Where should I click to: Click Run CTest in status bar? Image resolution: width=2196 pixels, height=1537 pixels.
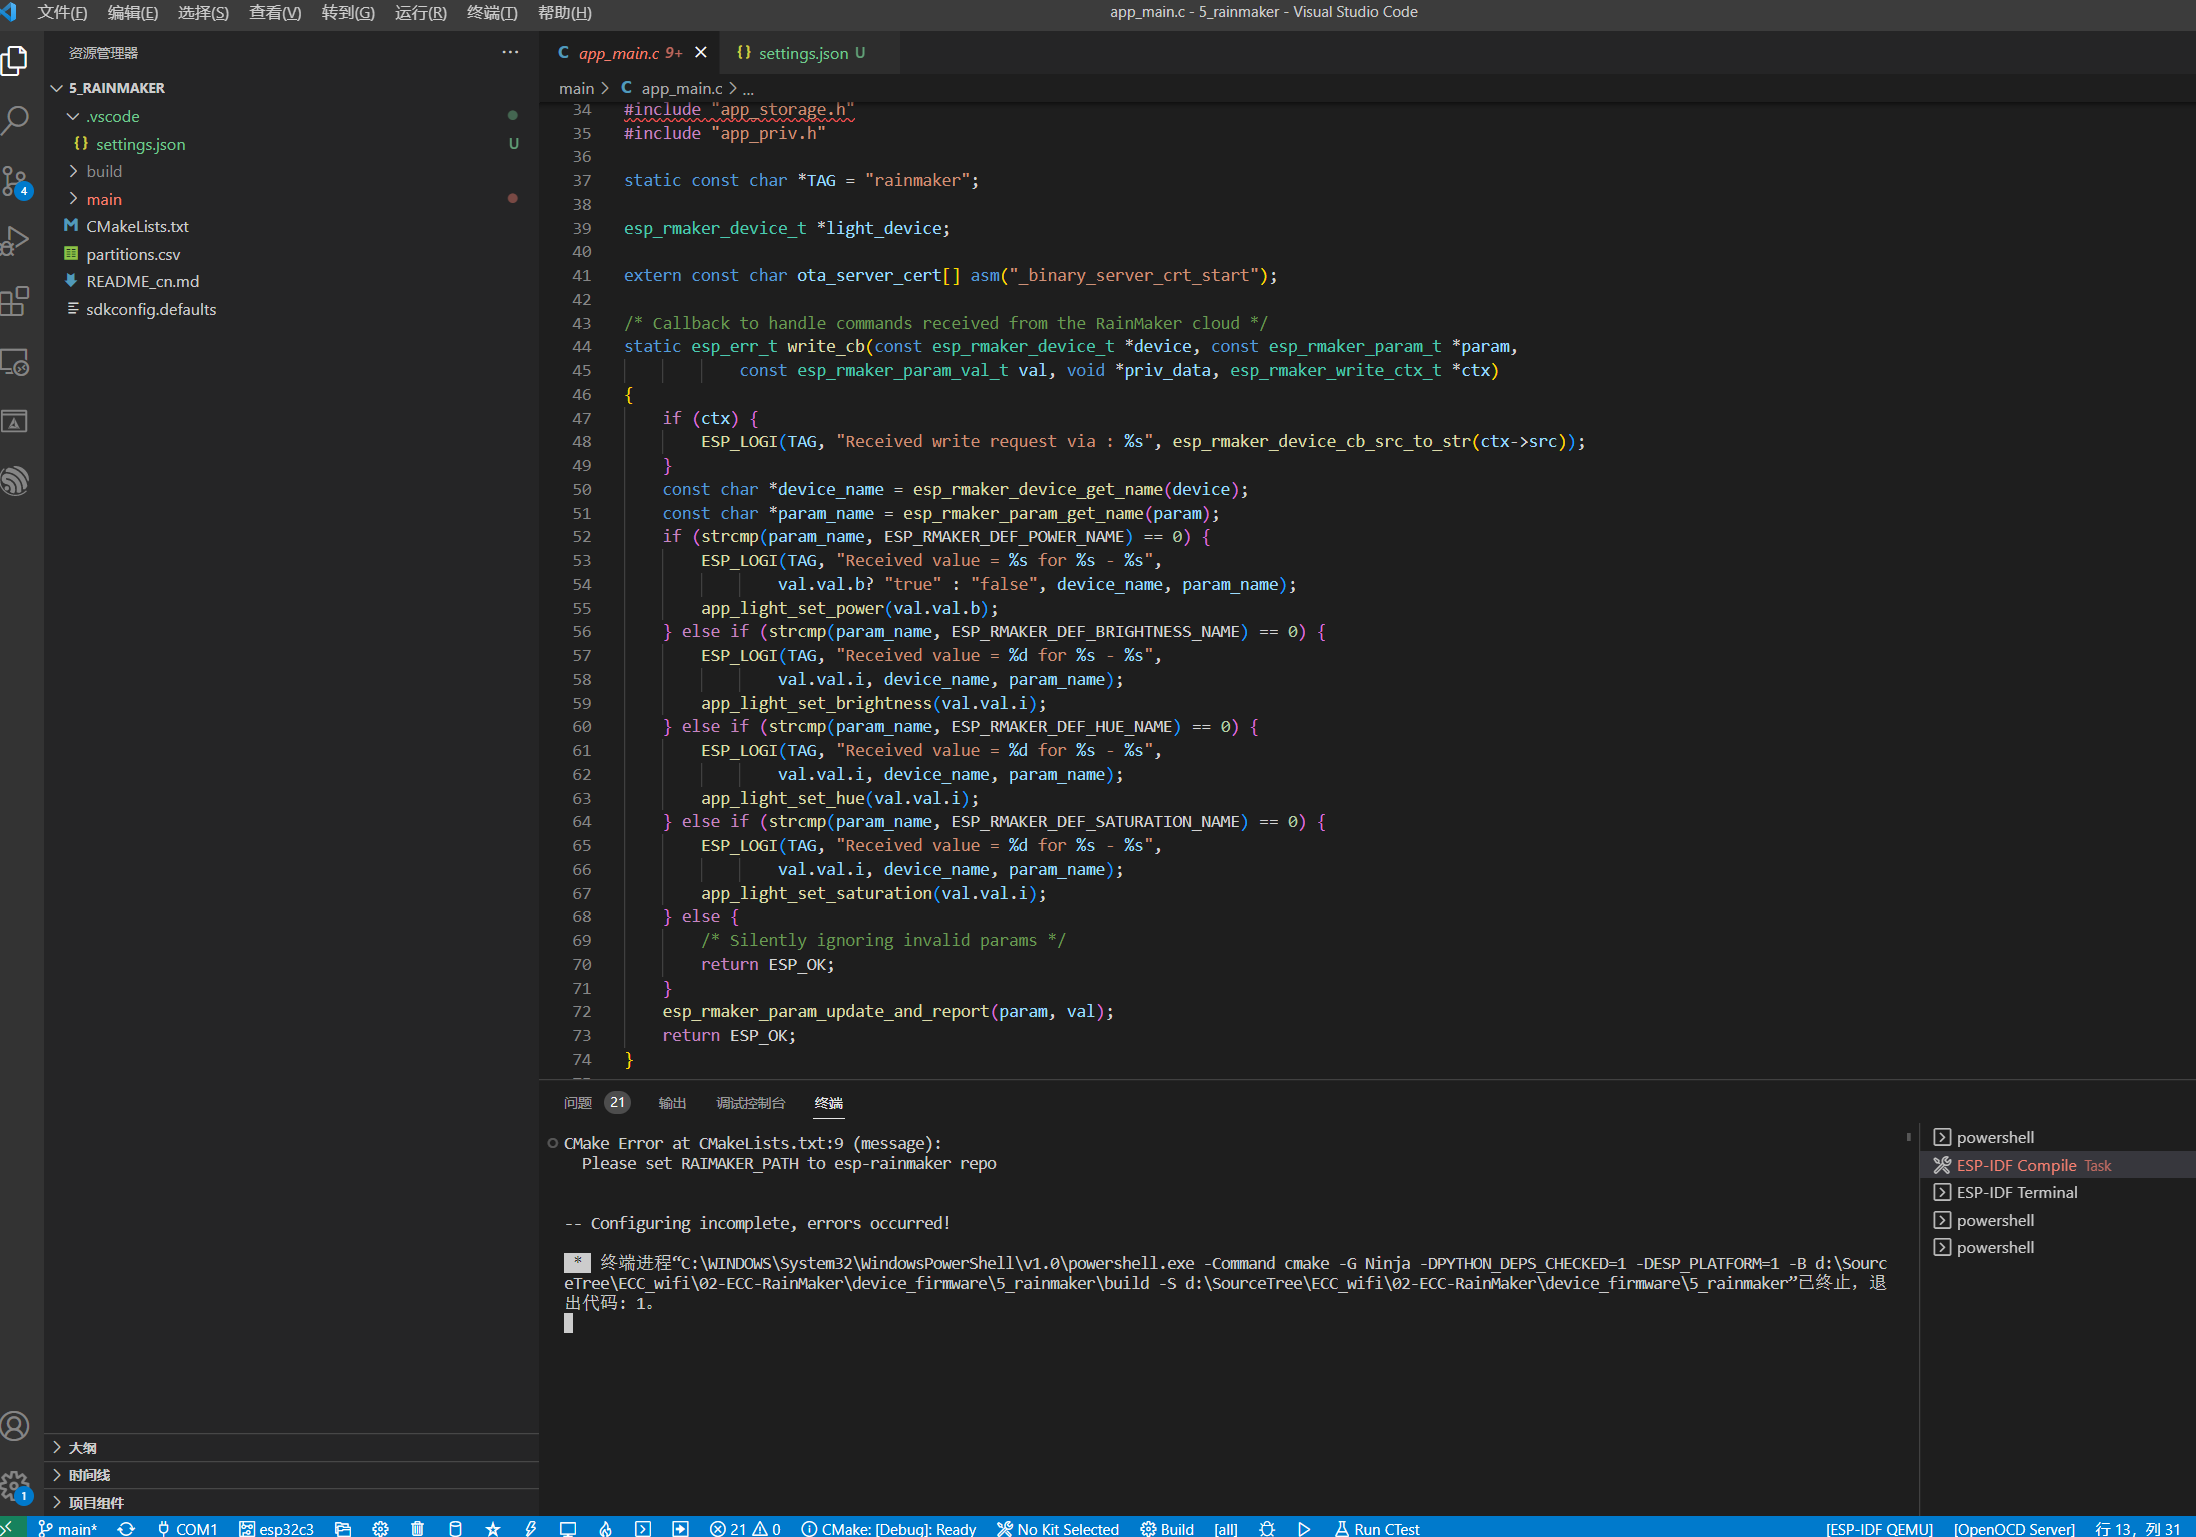pos(1377,1528)
